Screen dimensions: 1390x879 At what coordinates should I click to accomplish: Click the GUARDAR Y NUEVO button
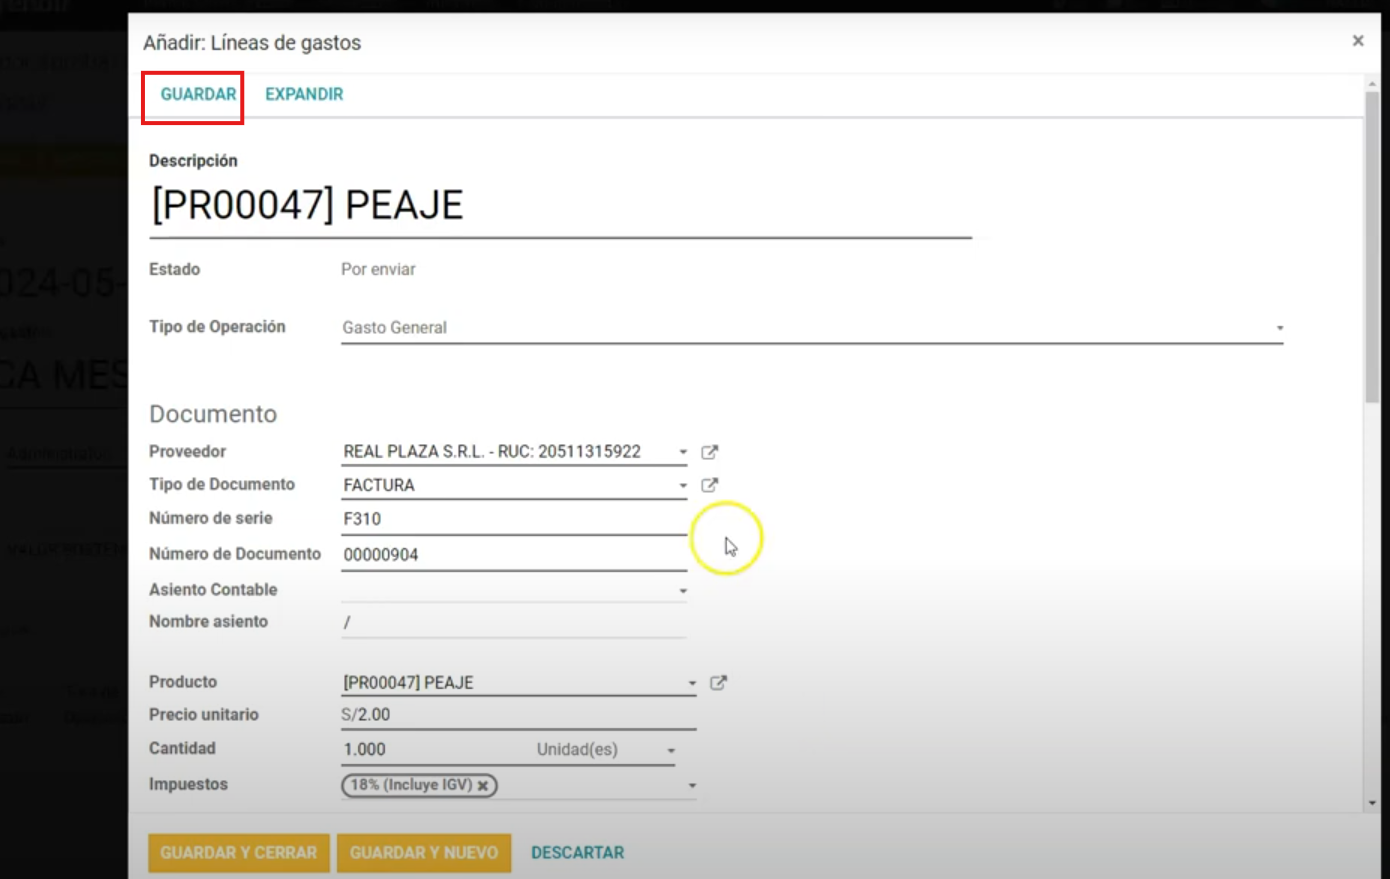(424, 853)
